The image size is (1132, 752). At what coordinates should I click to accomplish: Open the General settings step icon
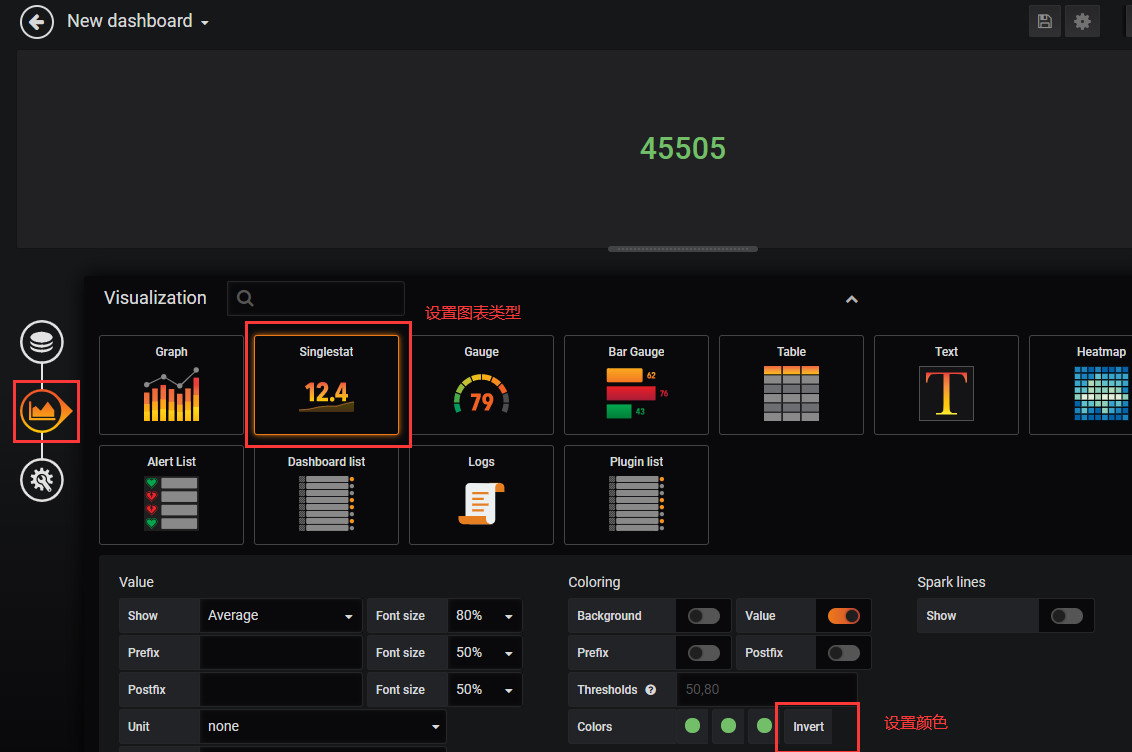click(x=42, y=480)
